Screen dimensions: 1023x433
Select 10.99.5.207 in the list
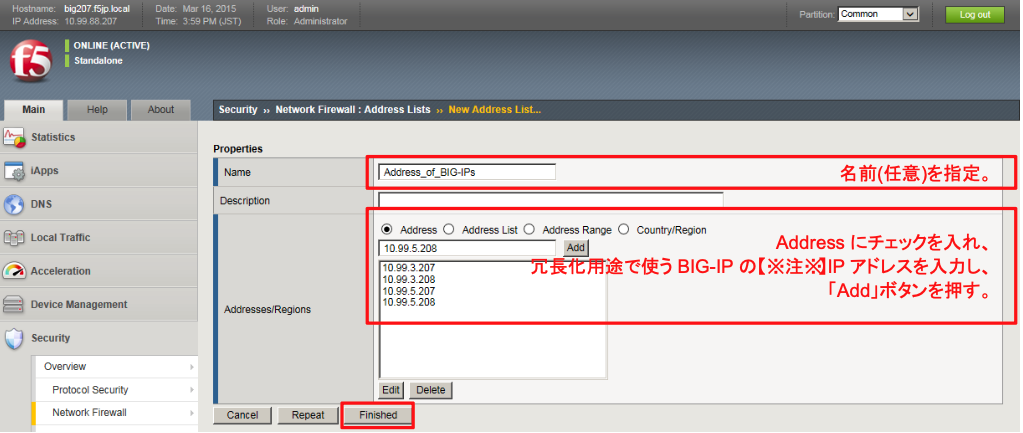tap(408, 291)
